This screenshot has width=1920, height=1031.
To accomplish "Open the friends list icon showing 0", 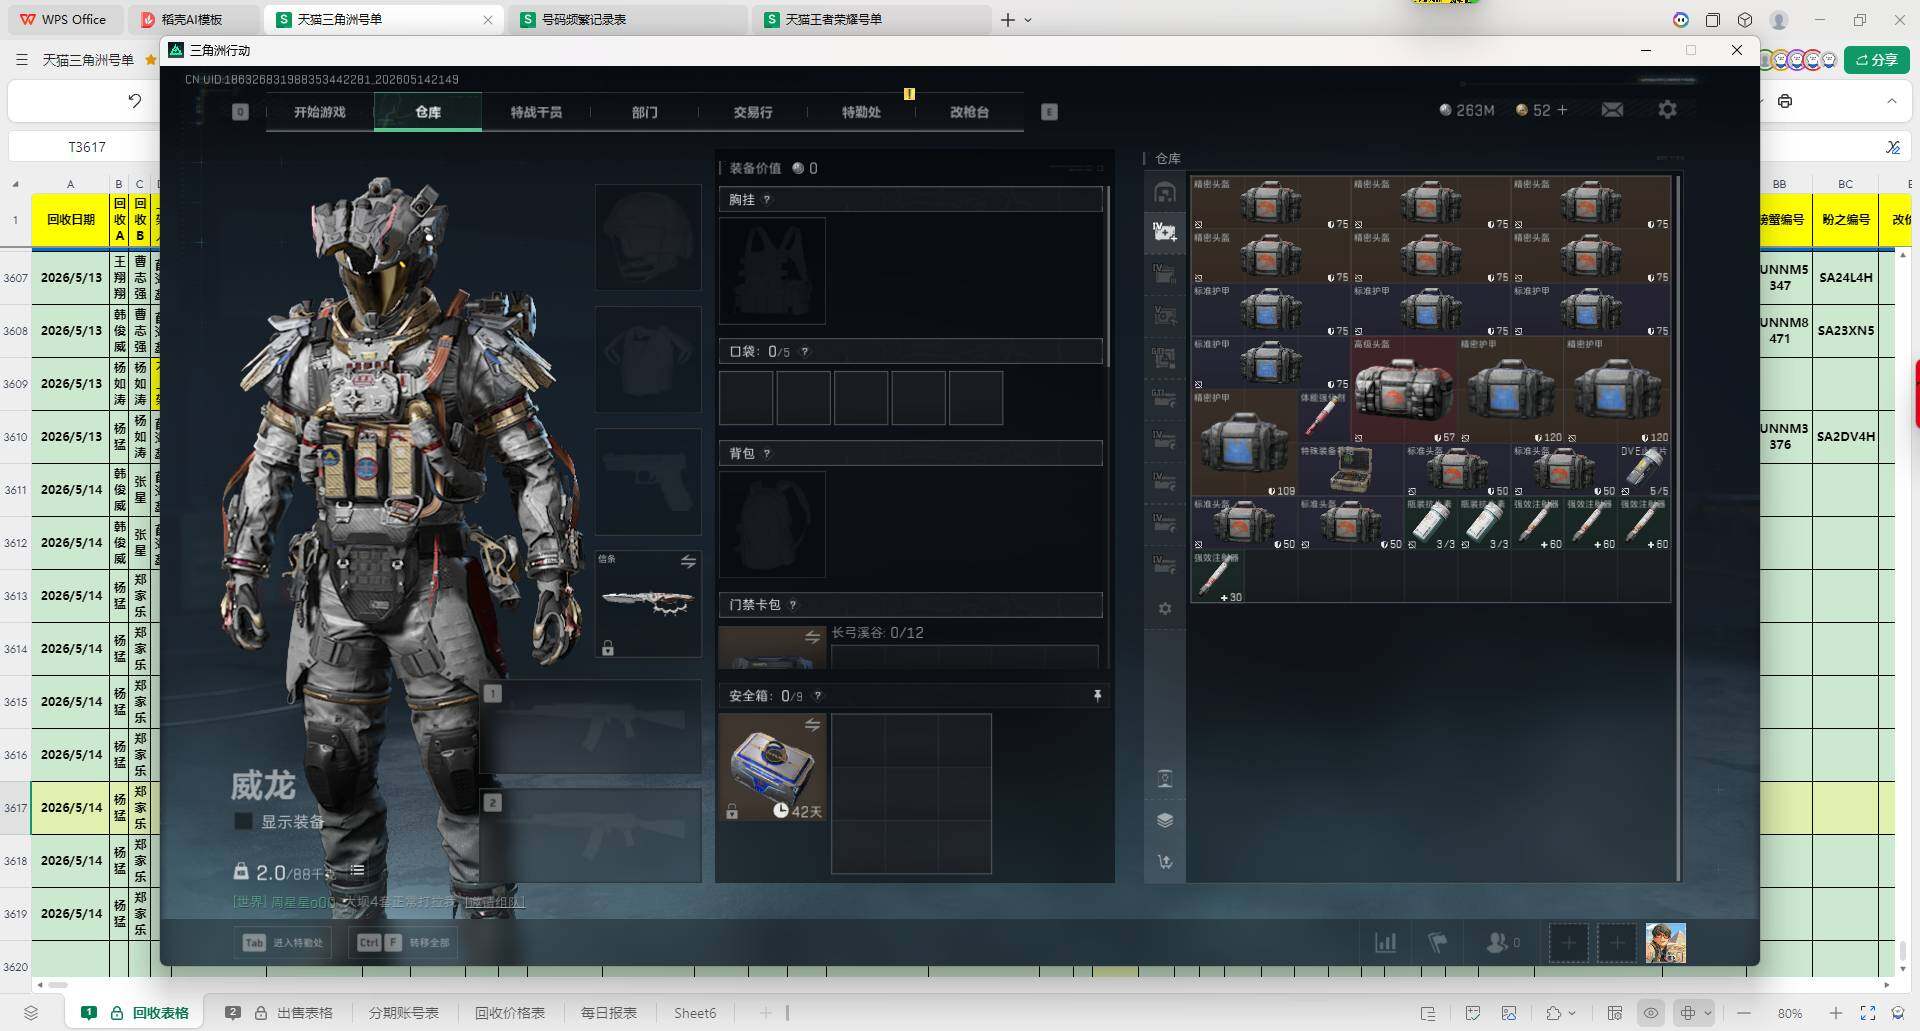I will 1503,942.
